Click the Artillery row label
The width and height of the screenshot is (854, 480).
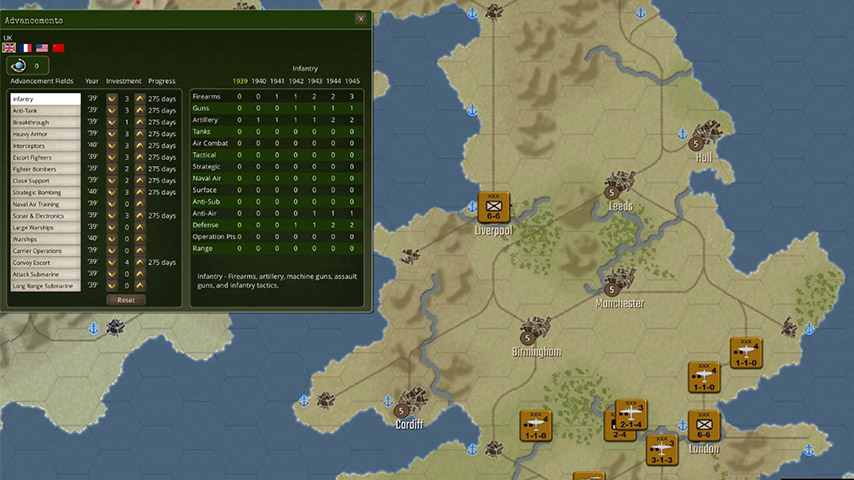pos(205,120)
